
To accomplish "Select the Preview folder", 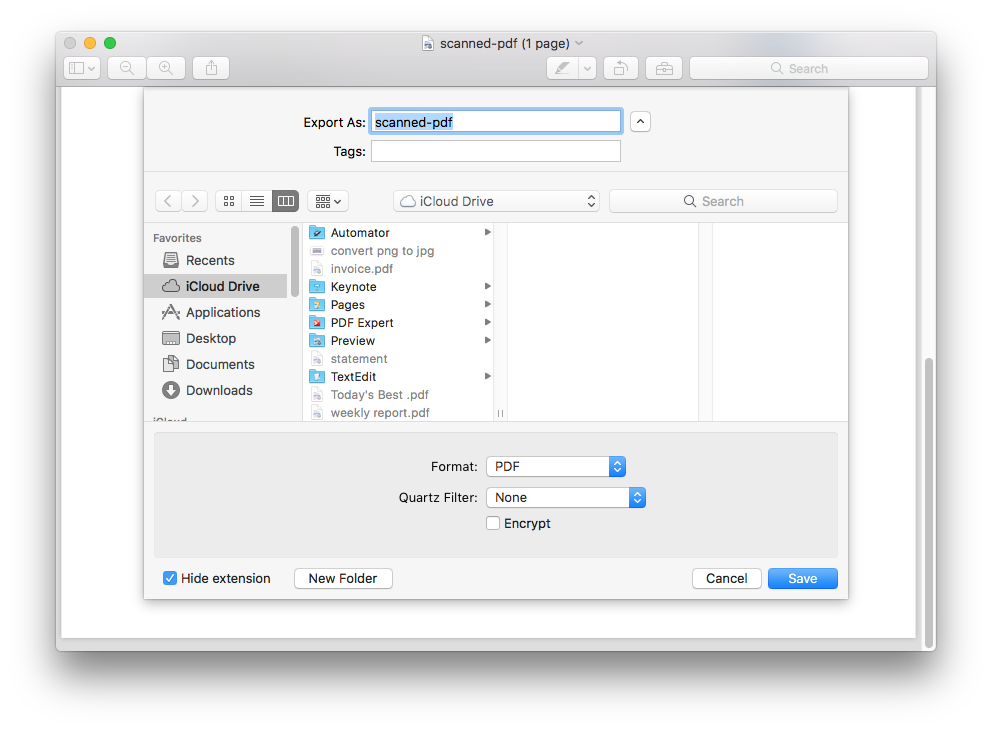I will pyautogui.click(x=400, y=341).
